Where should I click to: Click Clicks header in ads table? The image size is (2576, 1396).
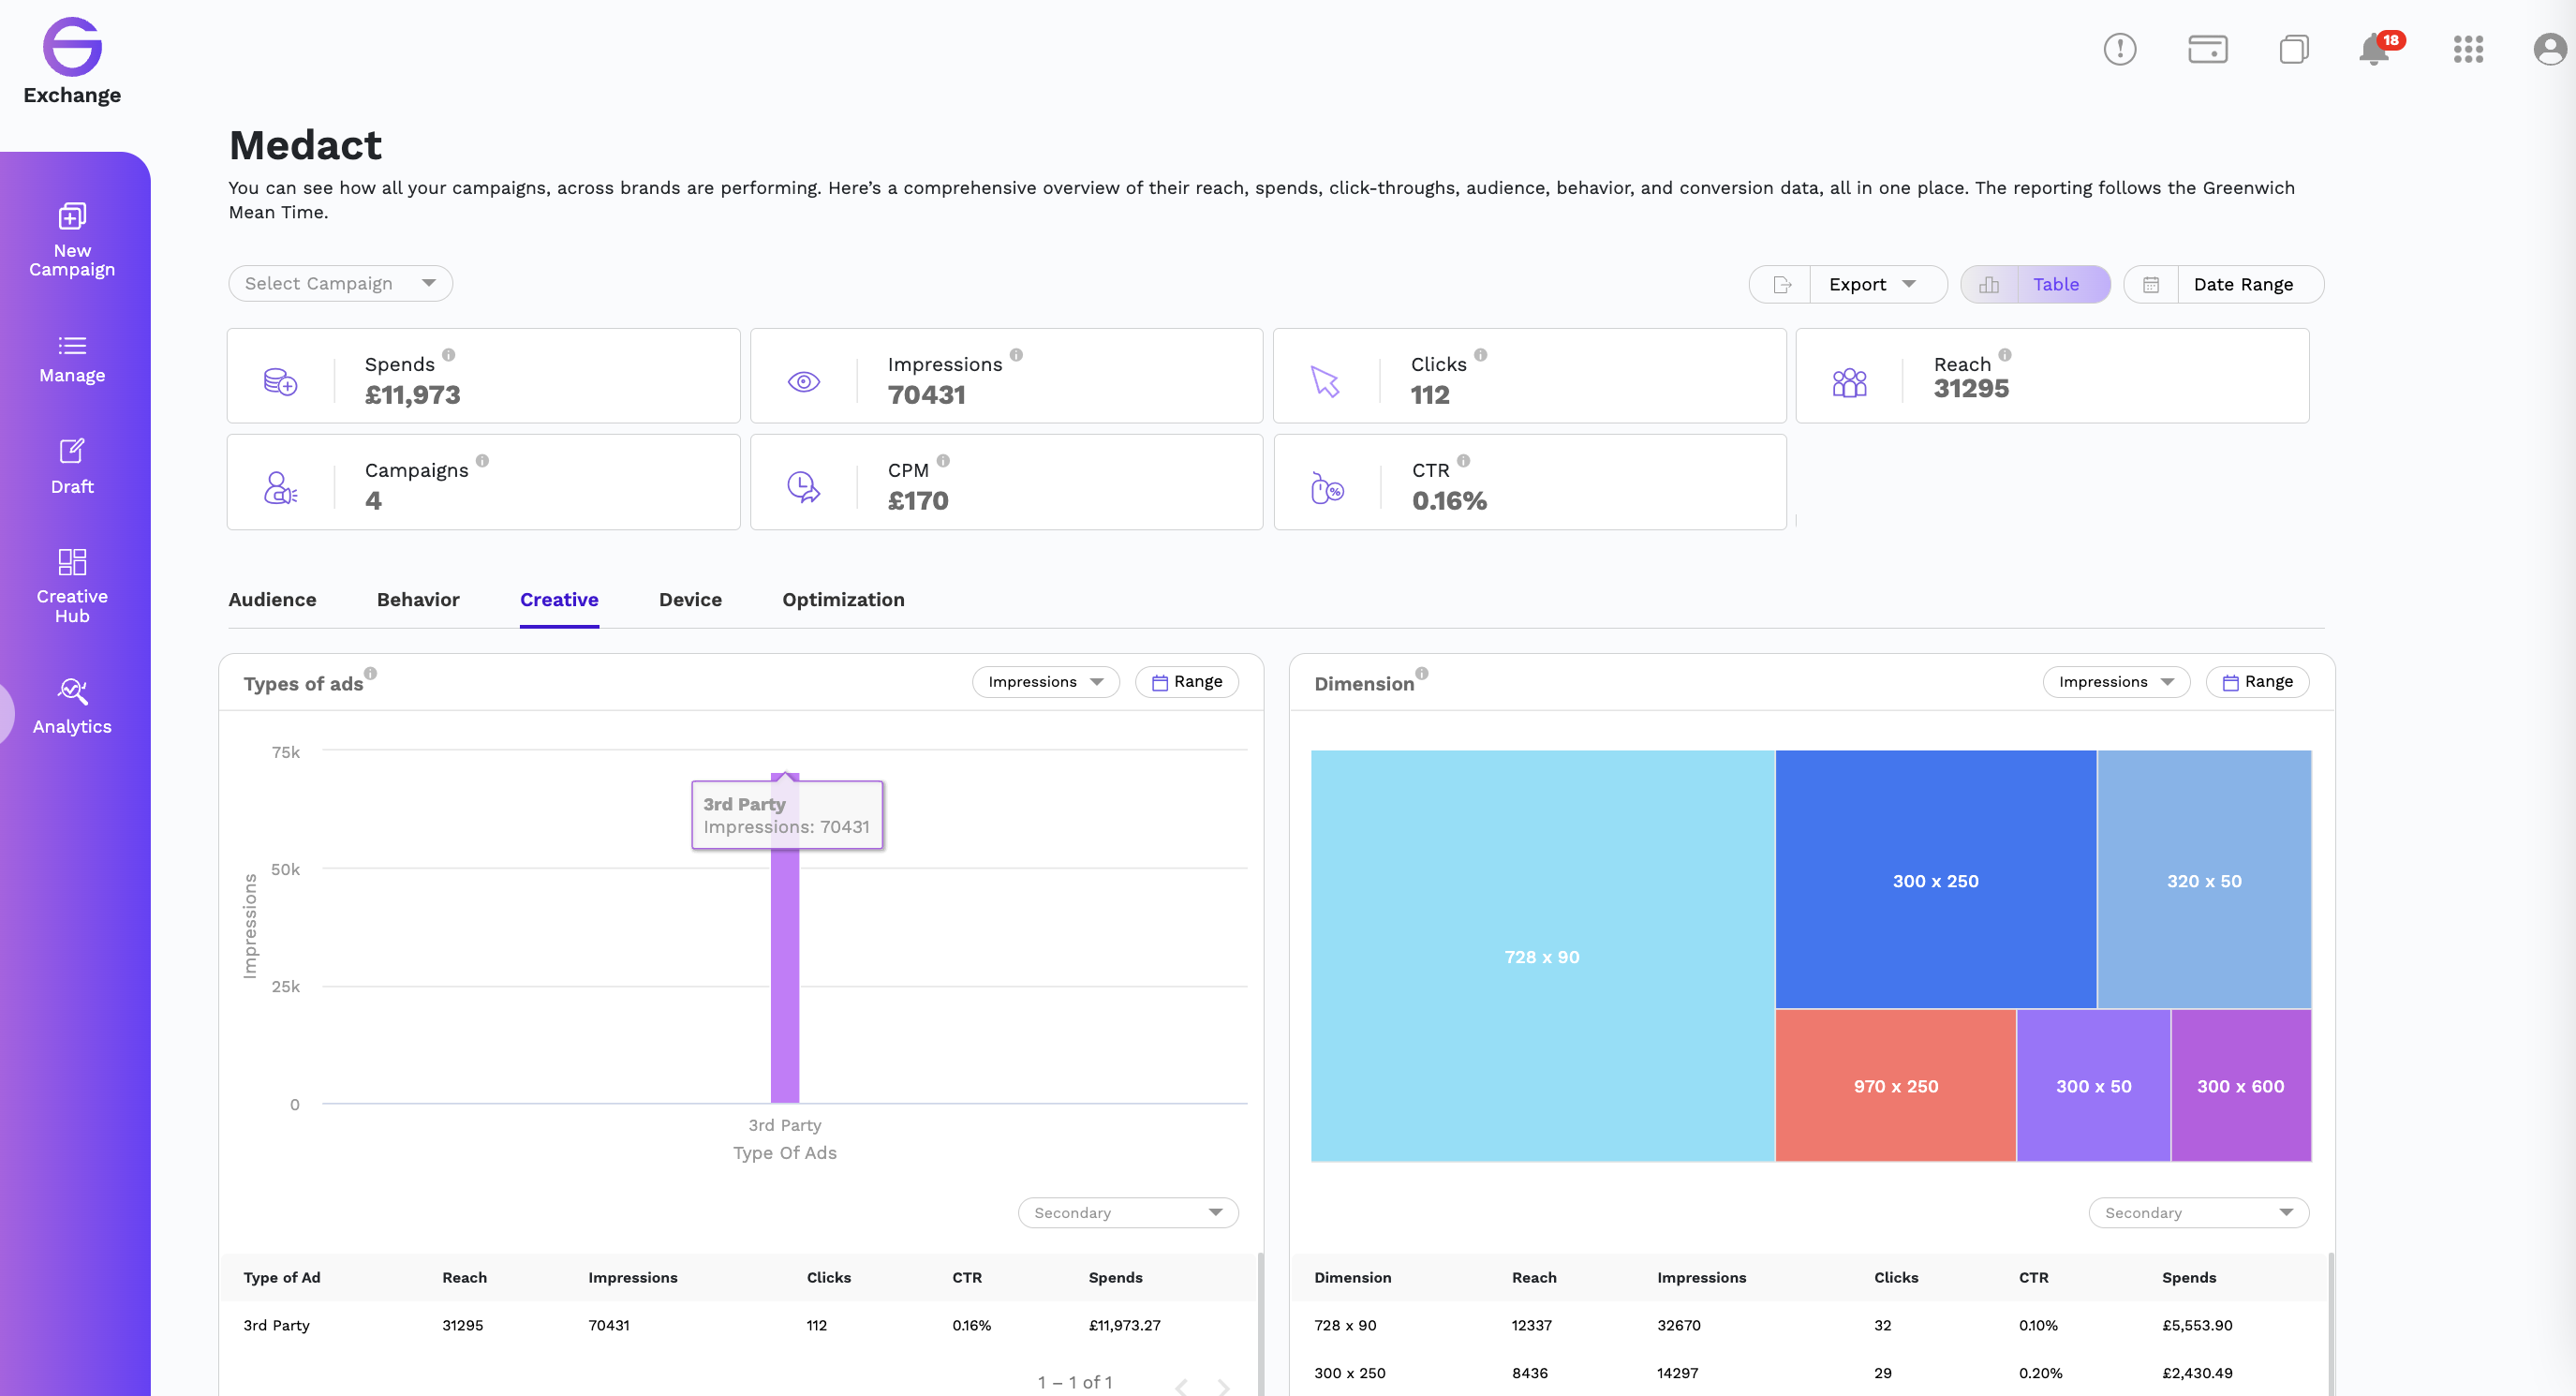coord(829,1278)
